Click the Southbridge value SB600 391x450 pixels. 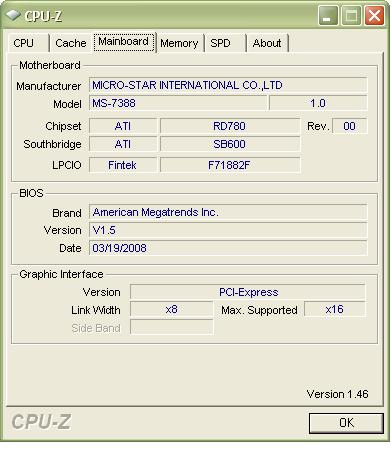click(x=230, y=144)
